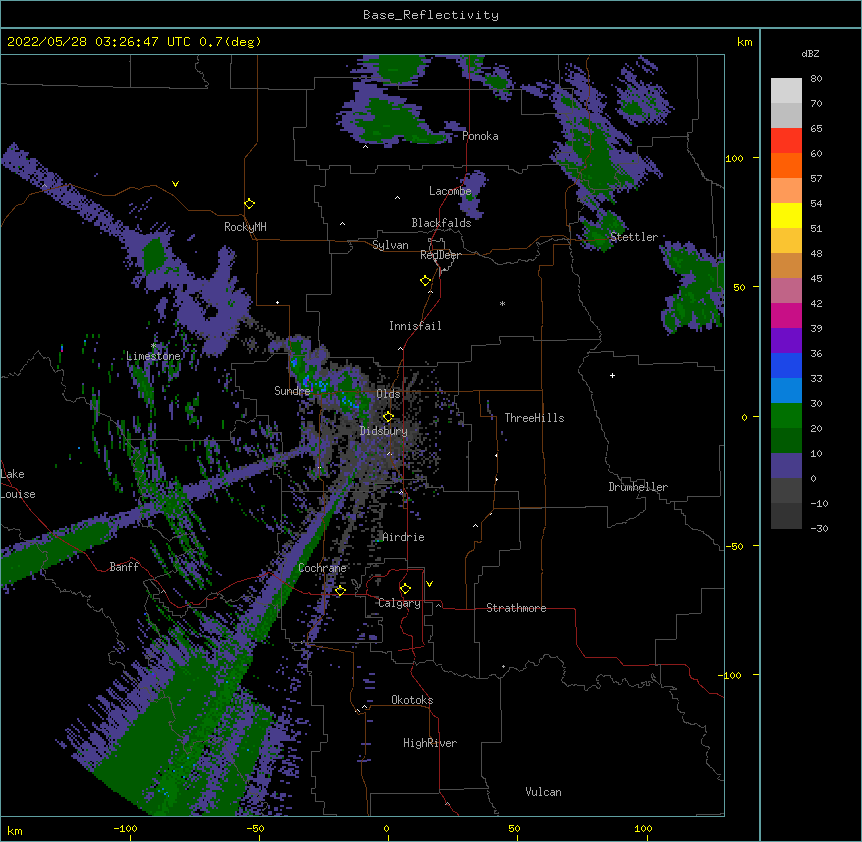This screenshot has width=862, height=842.
Task: Click the yellow marker beside Olds
Action: (388, 417)
